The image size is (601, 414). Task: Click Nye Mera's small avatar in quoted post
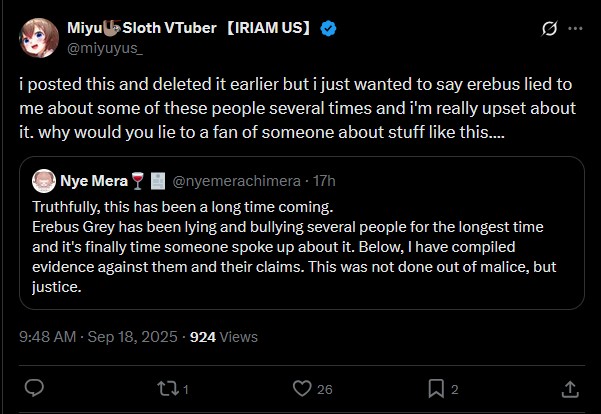coord(44,181)
